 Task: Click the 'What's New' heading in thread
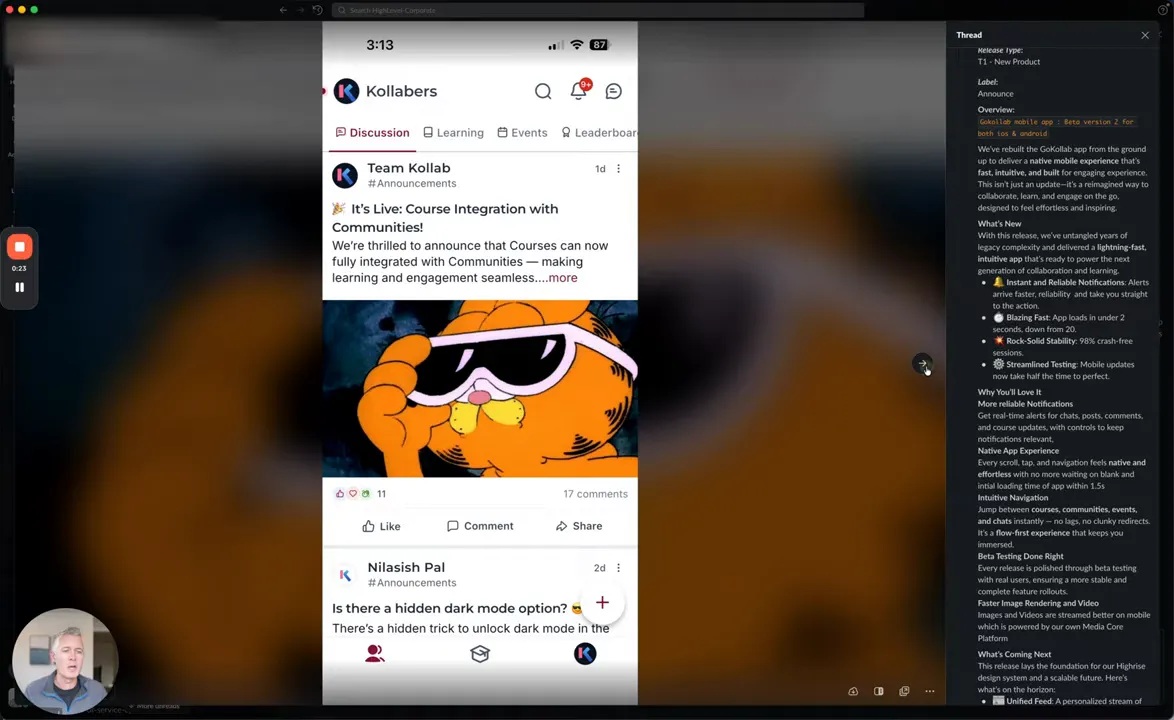(999, 224)
